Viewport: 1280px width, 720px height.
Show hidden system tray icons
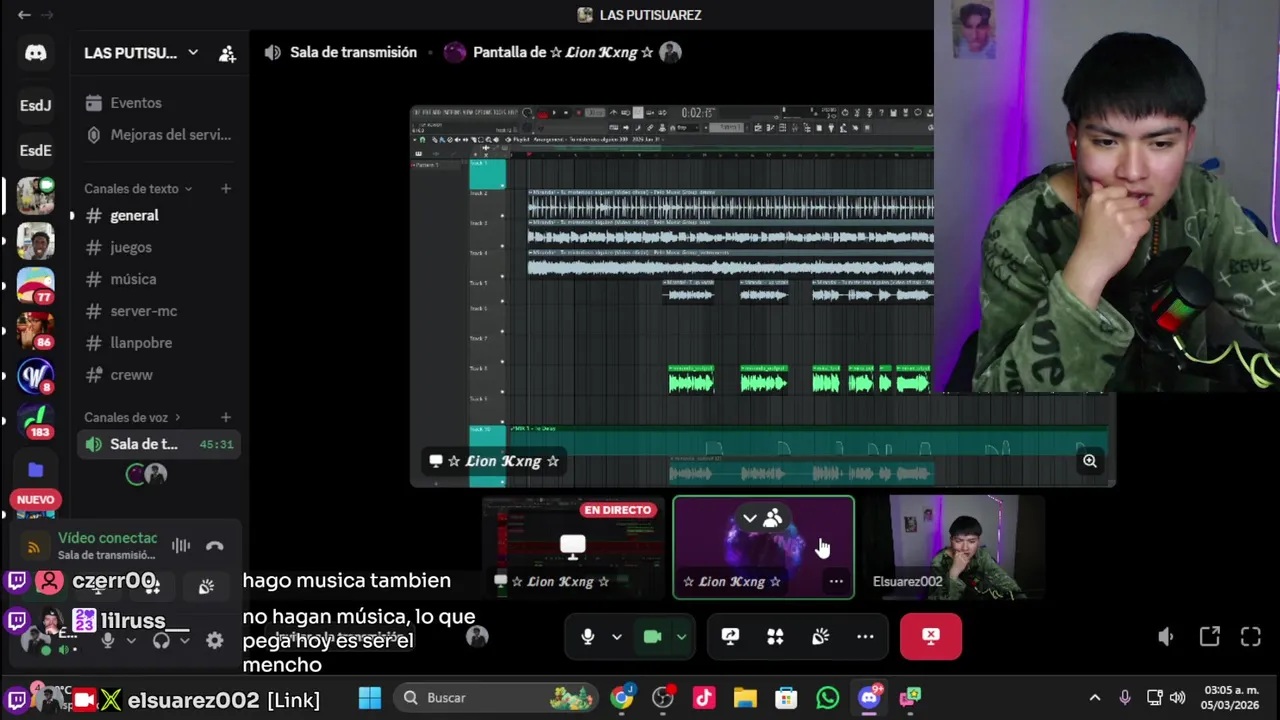pos(1095,698)
